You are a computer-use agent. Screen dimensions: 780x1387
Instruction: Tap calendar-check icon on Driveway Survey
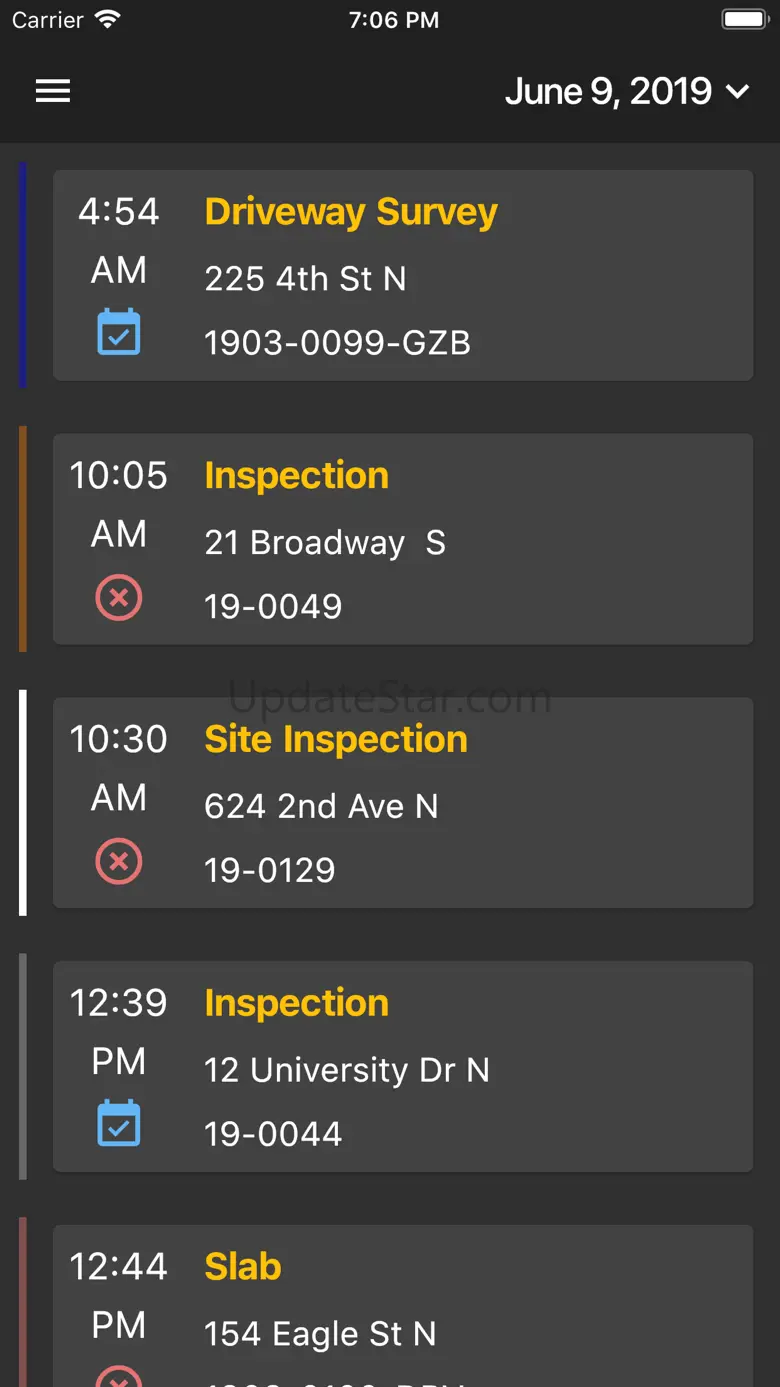point(119,333)
